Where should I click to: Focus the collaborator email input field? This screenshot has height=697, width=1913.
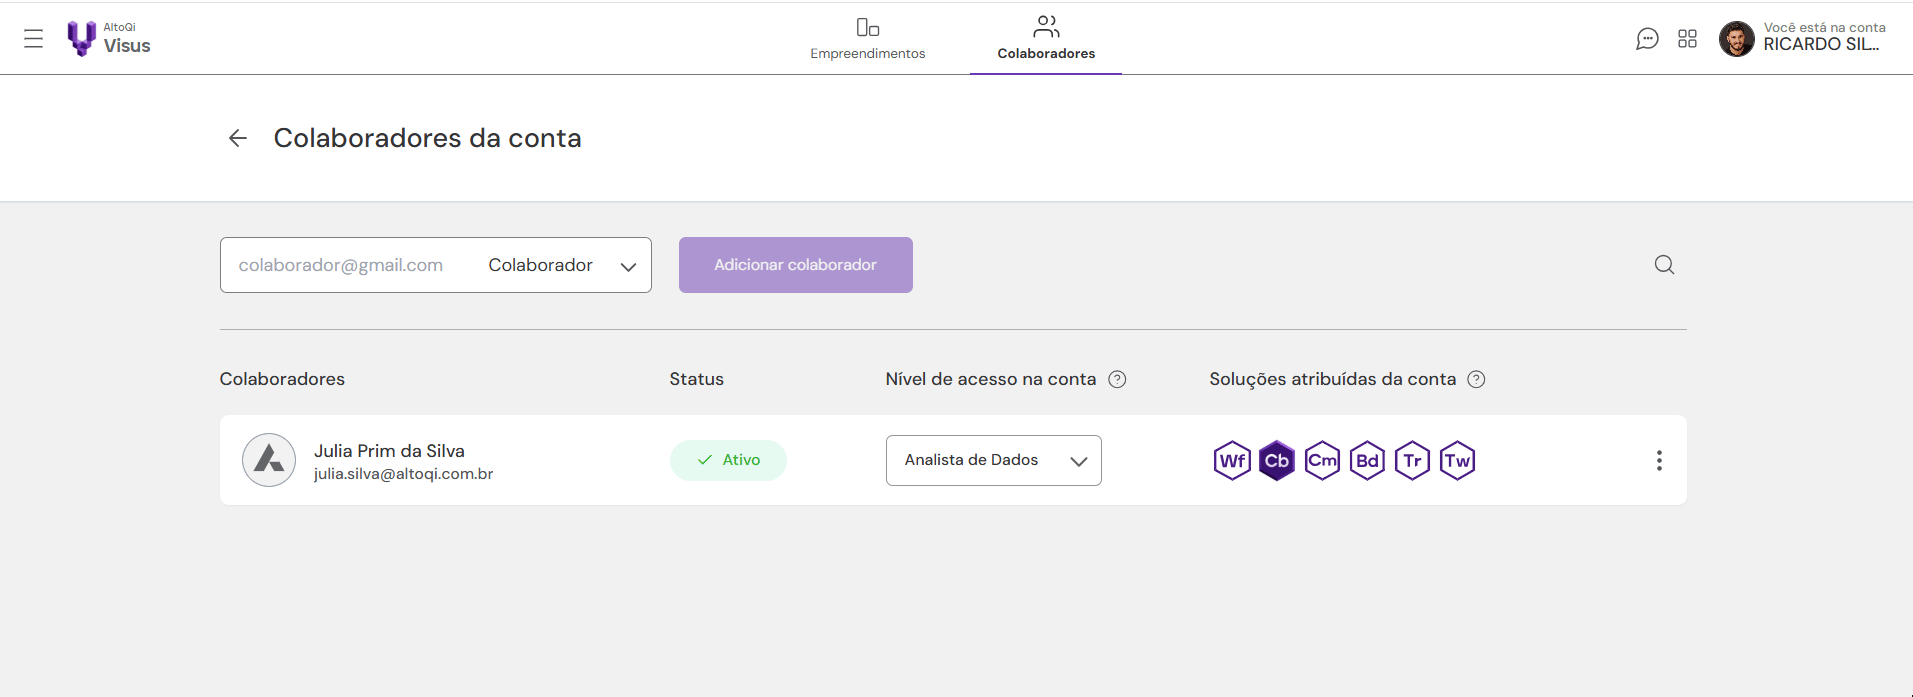pos(346,265)
